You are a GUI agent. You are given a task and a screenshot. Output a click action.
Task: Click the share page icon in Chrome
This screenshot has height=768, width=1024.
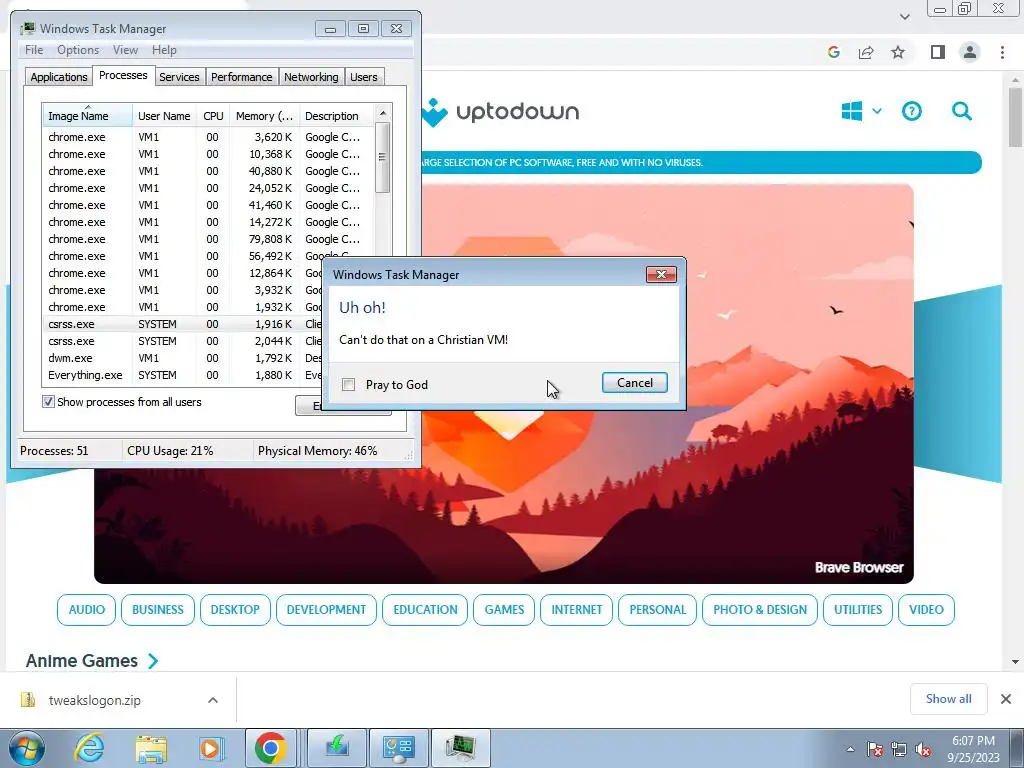coord(866,52)
